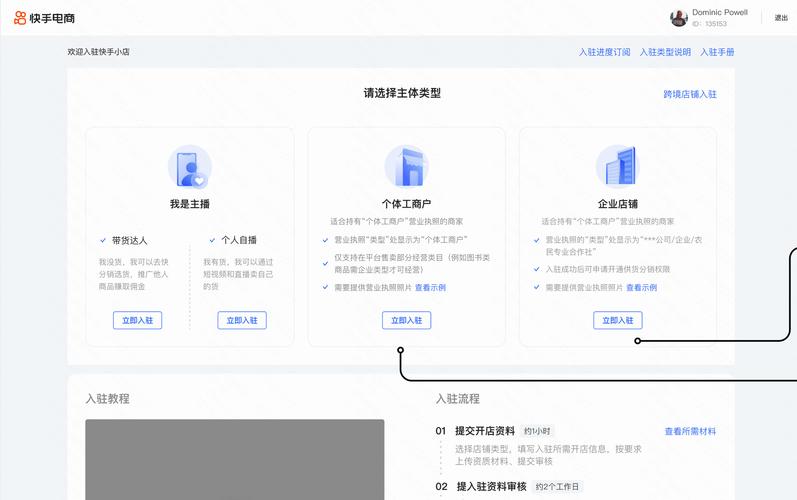The width and height of the screenshot is (797, 500).
Task: Click the 我是主播 streamer illustration icon
Action: pos(189,167)
